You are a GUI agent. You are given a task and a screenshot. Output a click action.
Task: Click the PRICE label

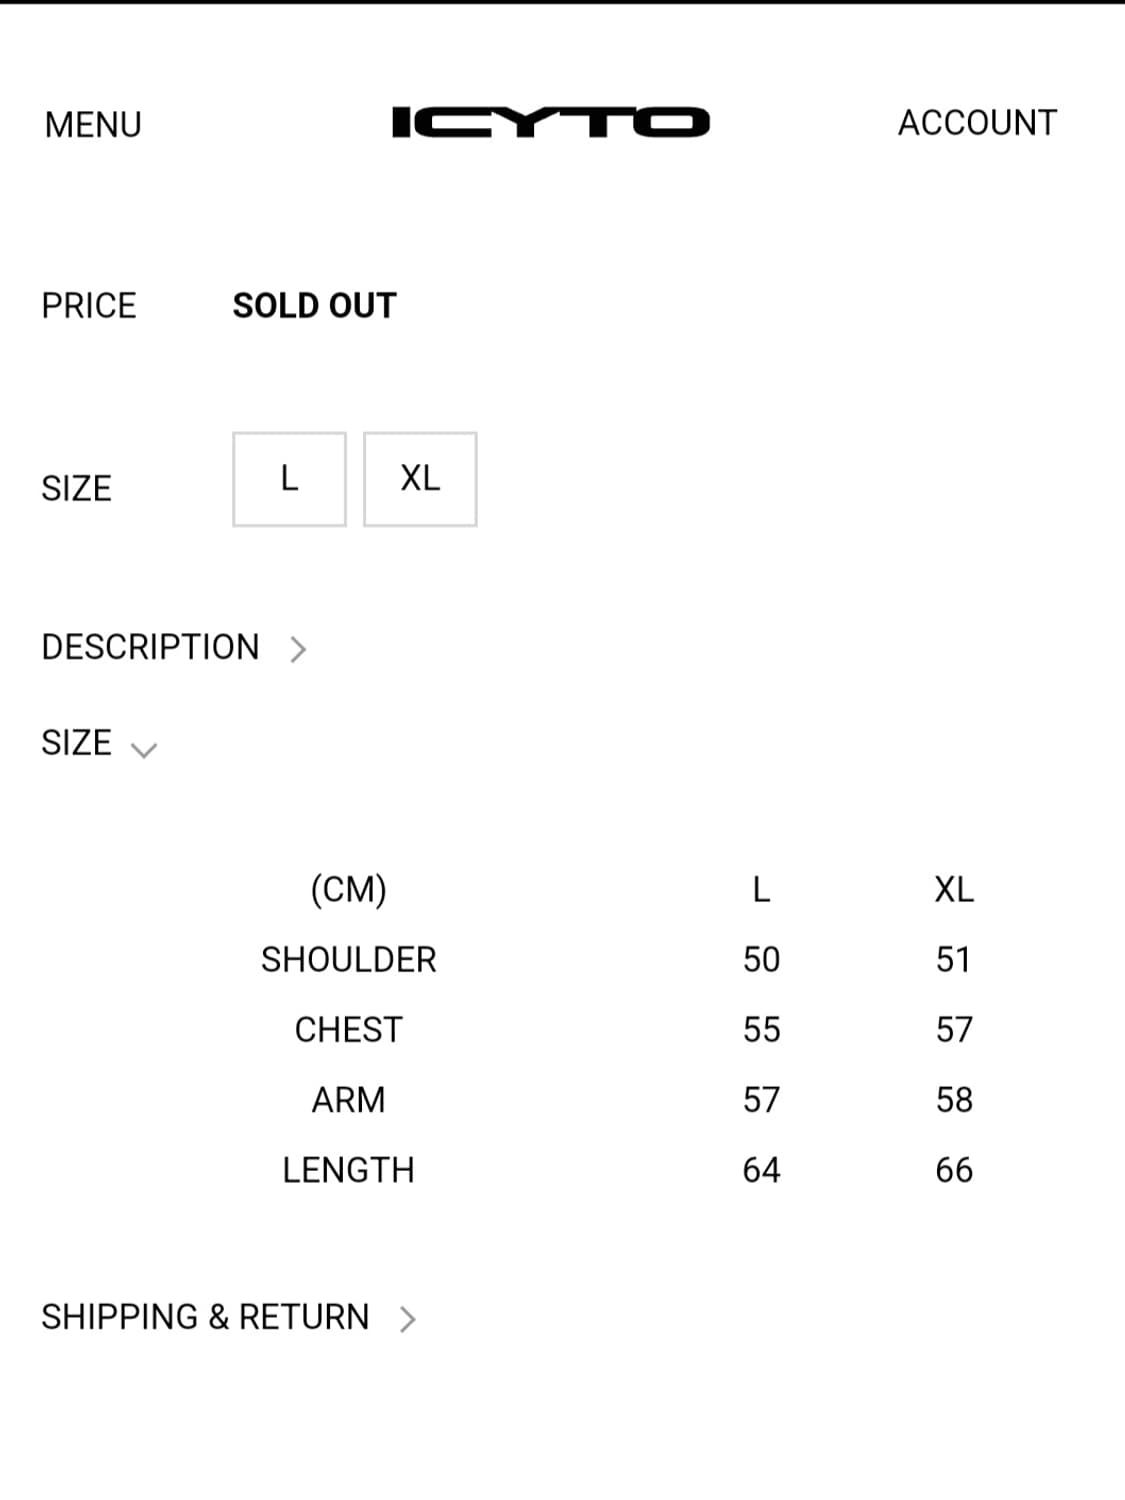89,305
